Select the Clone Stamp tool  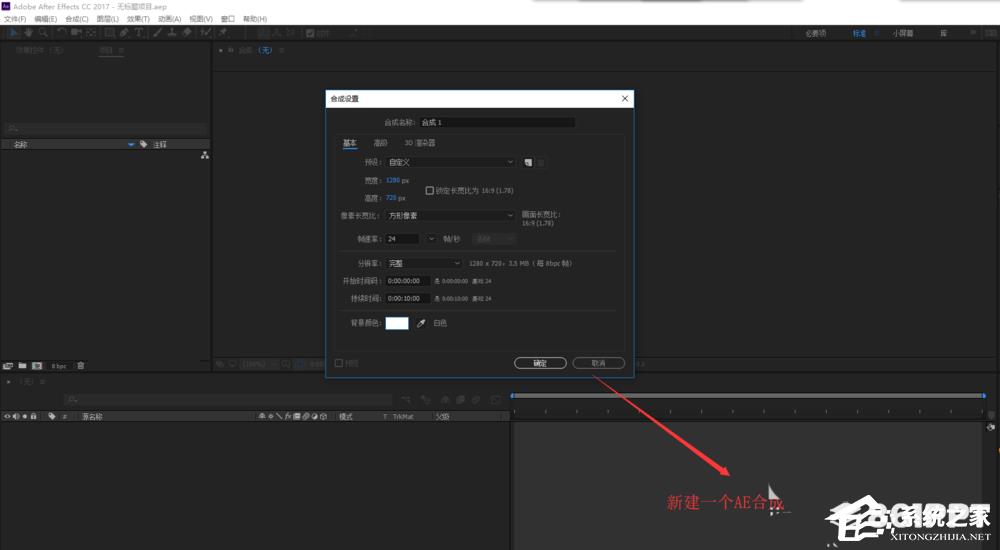(172, 33)
